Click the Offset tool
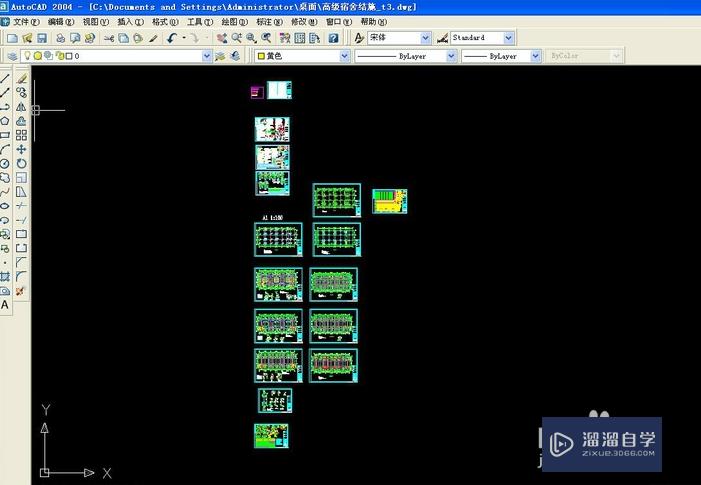Image resolution: width=701 pixels, height=485 pixels. point(21,121)
